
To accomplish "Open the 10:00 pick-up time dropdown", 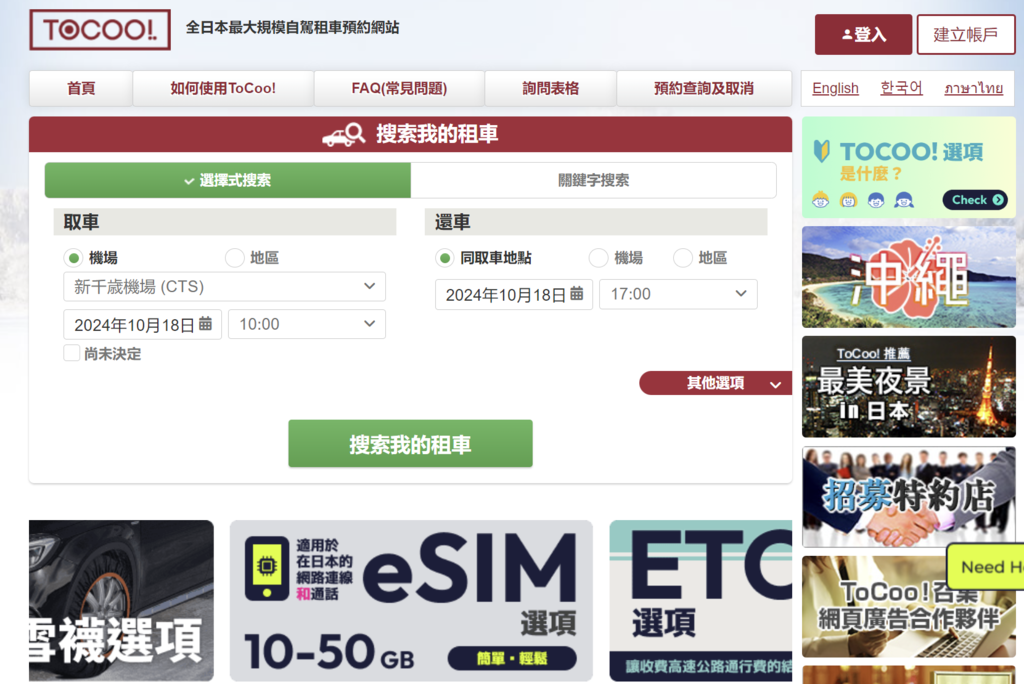I will (307, 324).
